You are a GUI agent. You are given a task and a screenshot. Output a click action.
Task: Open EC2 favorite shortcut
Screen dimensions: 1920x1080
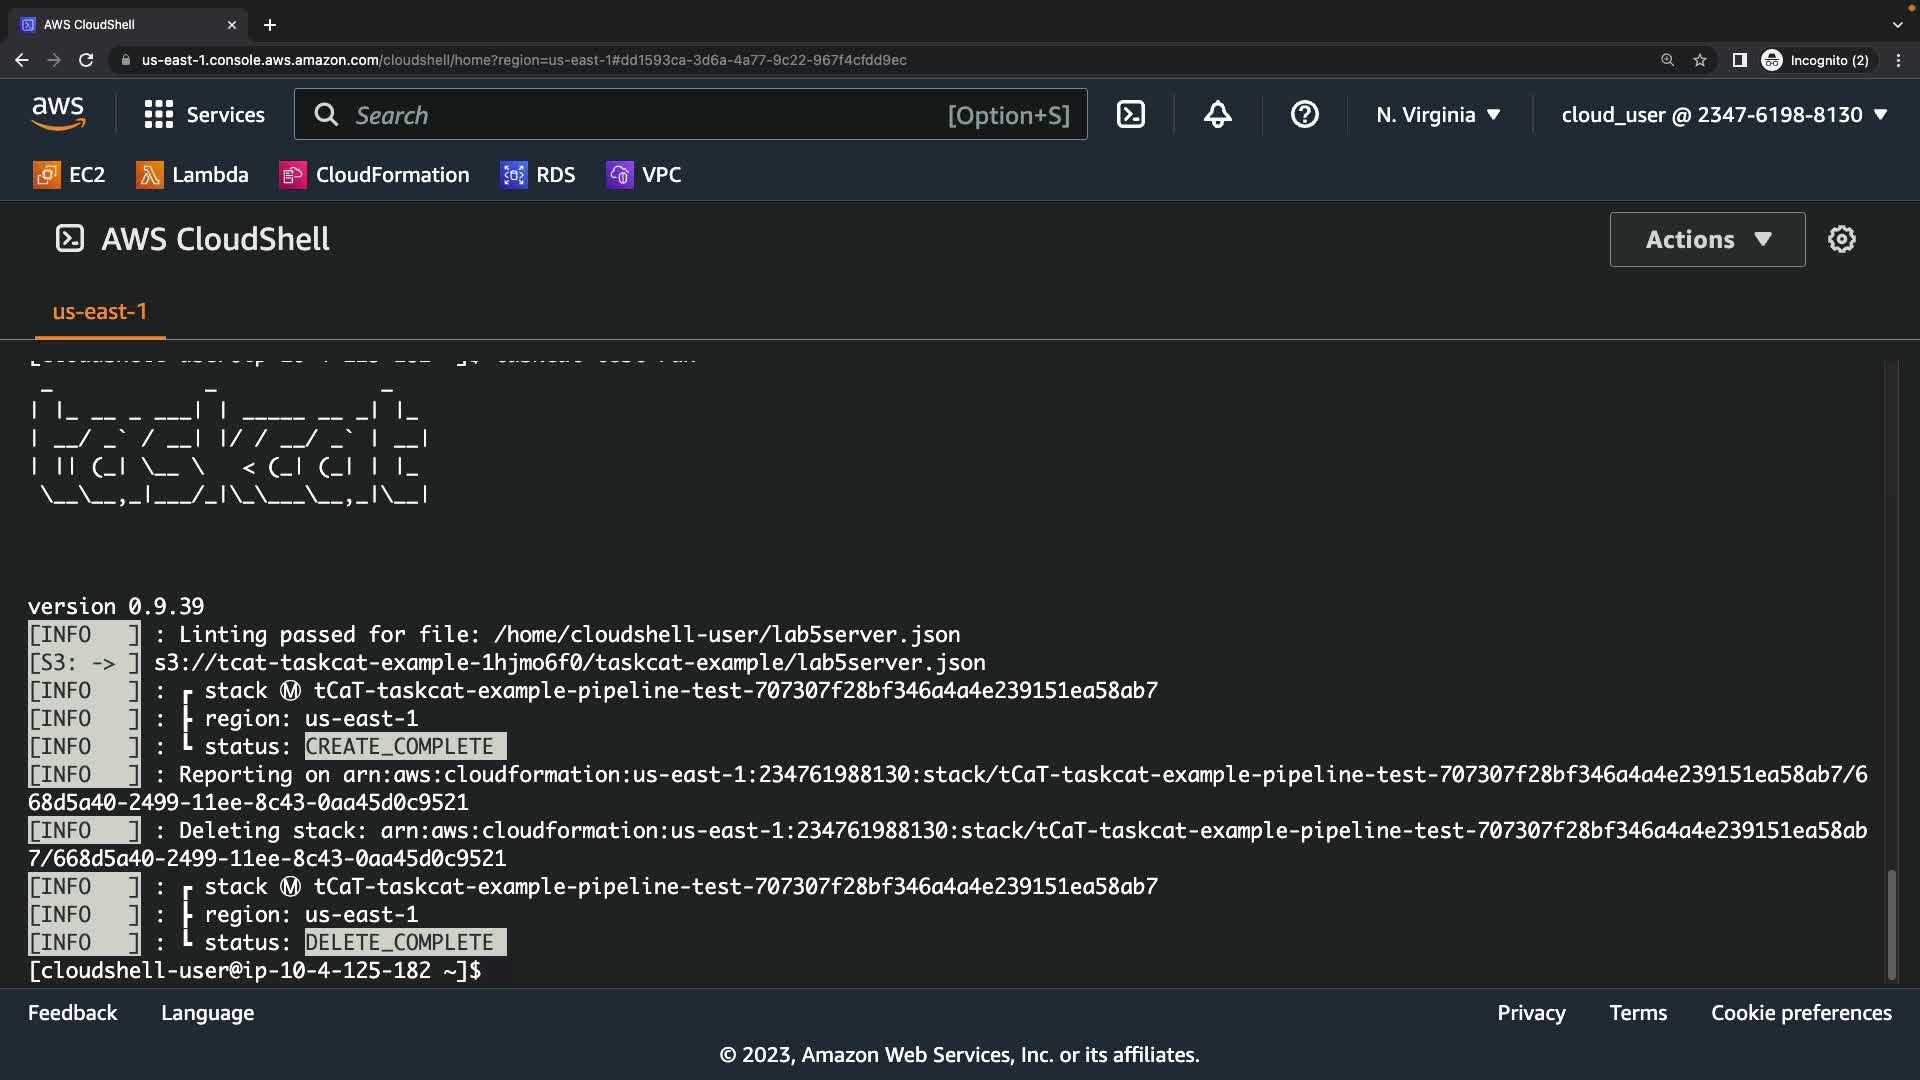coord(69,175)
